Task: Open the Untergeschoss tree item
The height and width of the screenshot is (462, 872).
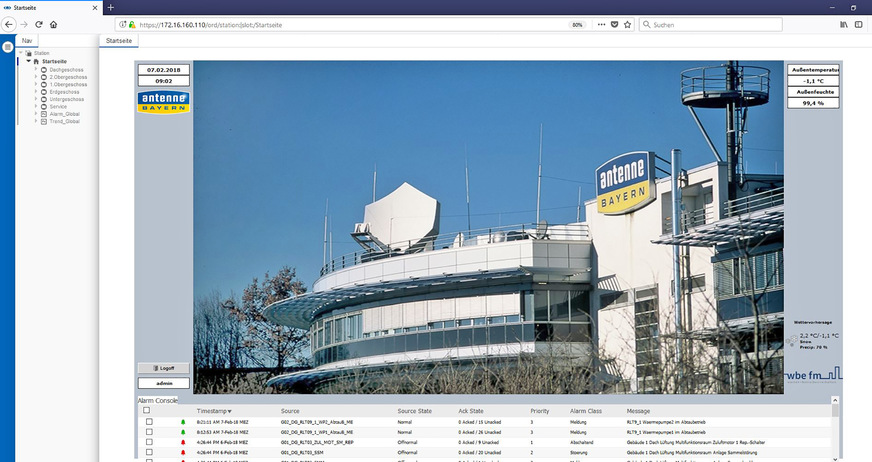Action: coord(67,99)
